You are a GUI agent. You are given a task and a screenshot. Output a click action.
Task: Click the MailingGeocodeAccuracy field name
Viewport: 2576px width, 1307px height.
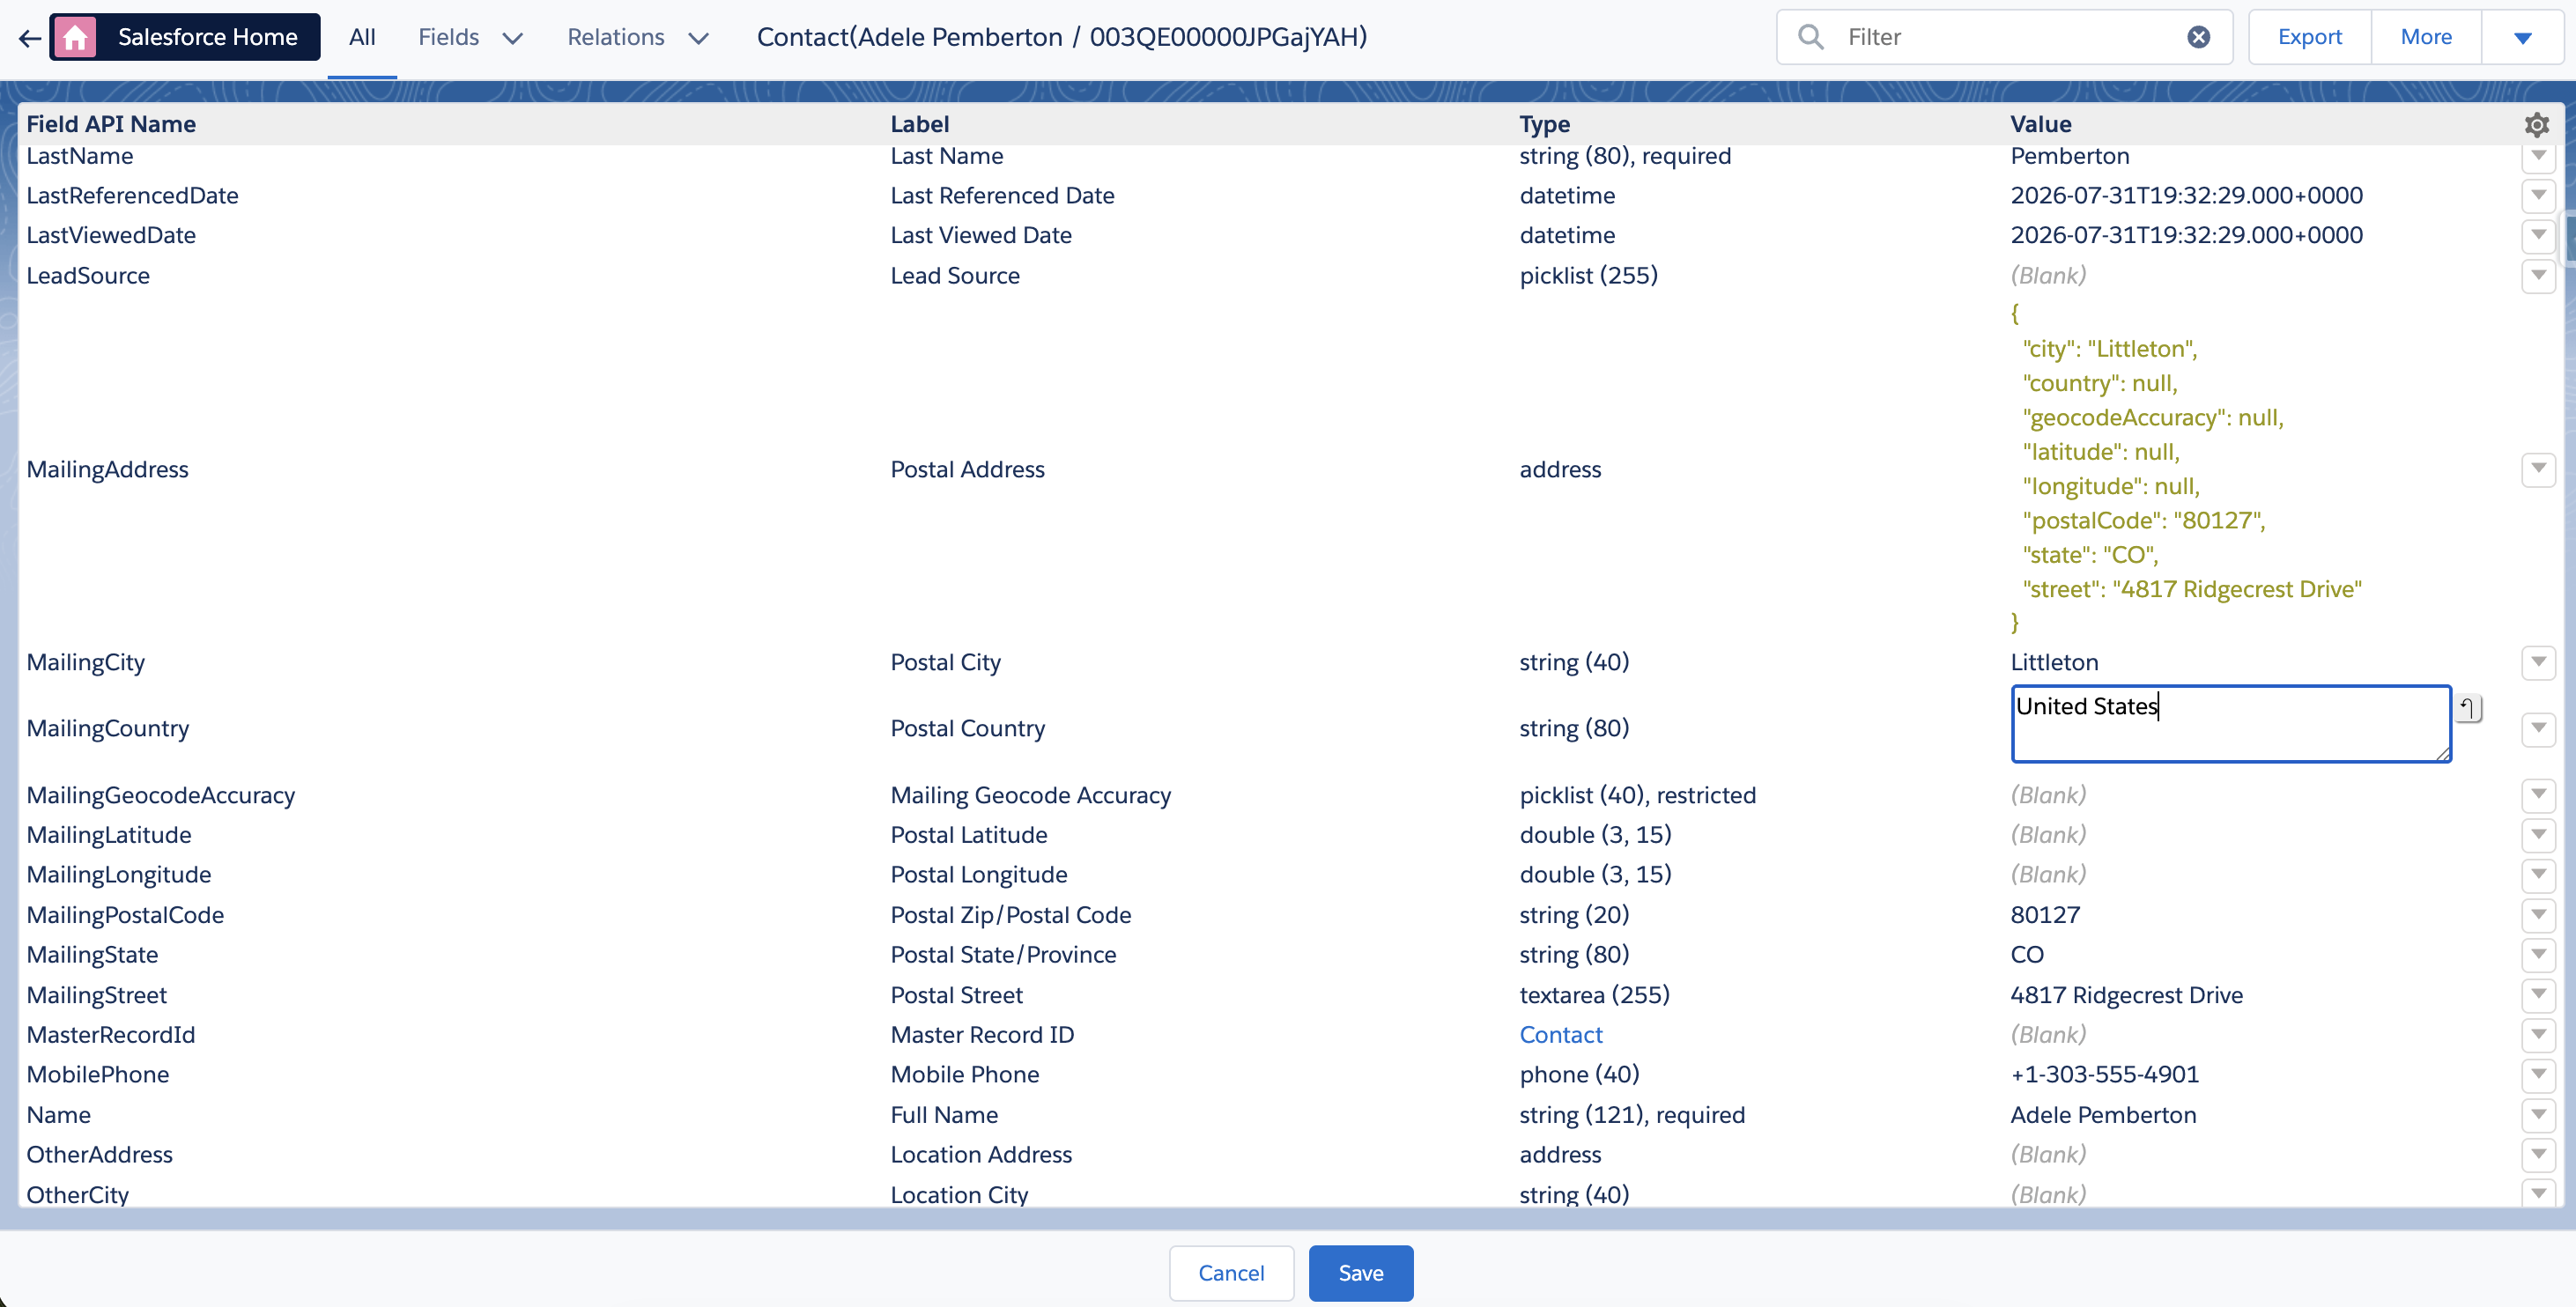(161, 795)
